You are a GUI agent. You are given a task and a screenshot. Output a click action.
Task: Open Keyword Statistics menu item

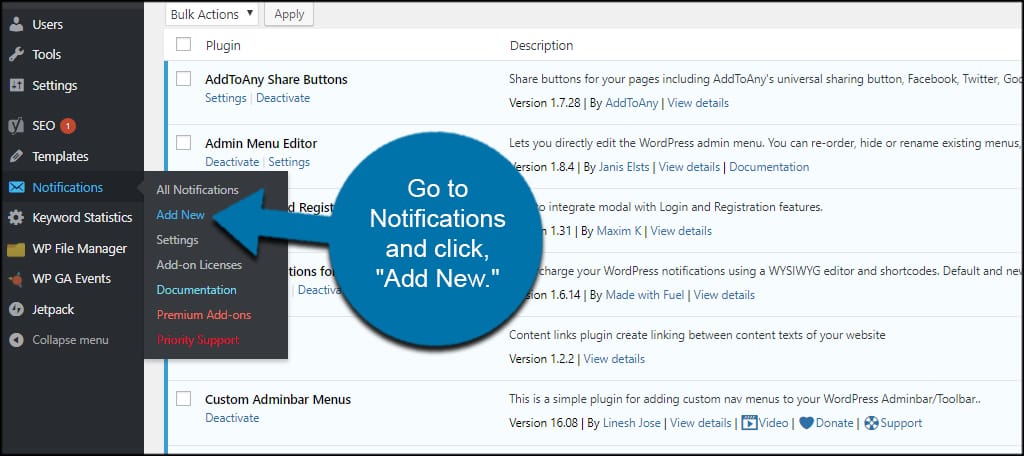[x=82, y=218]
